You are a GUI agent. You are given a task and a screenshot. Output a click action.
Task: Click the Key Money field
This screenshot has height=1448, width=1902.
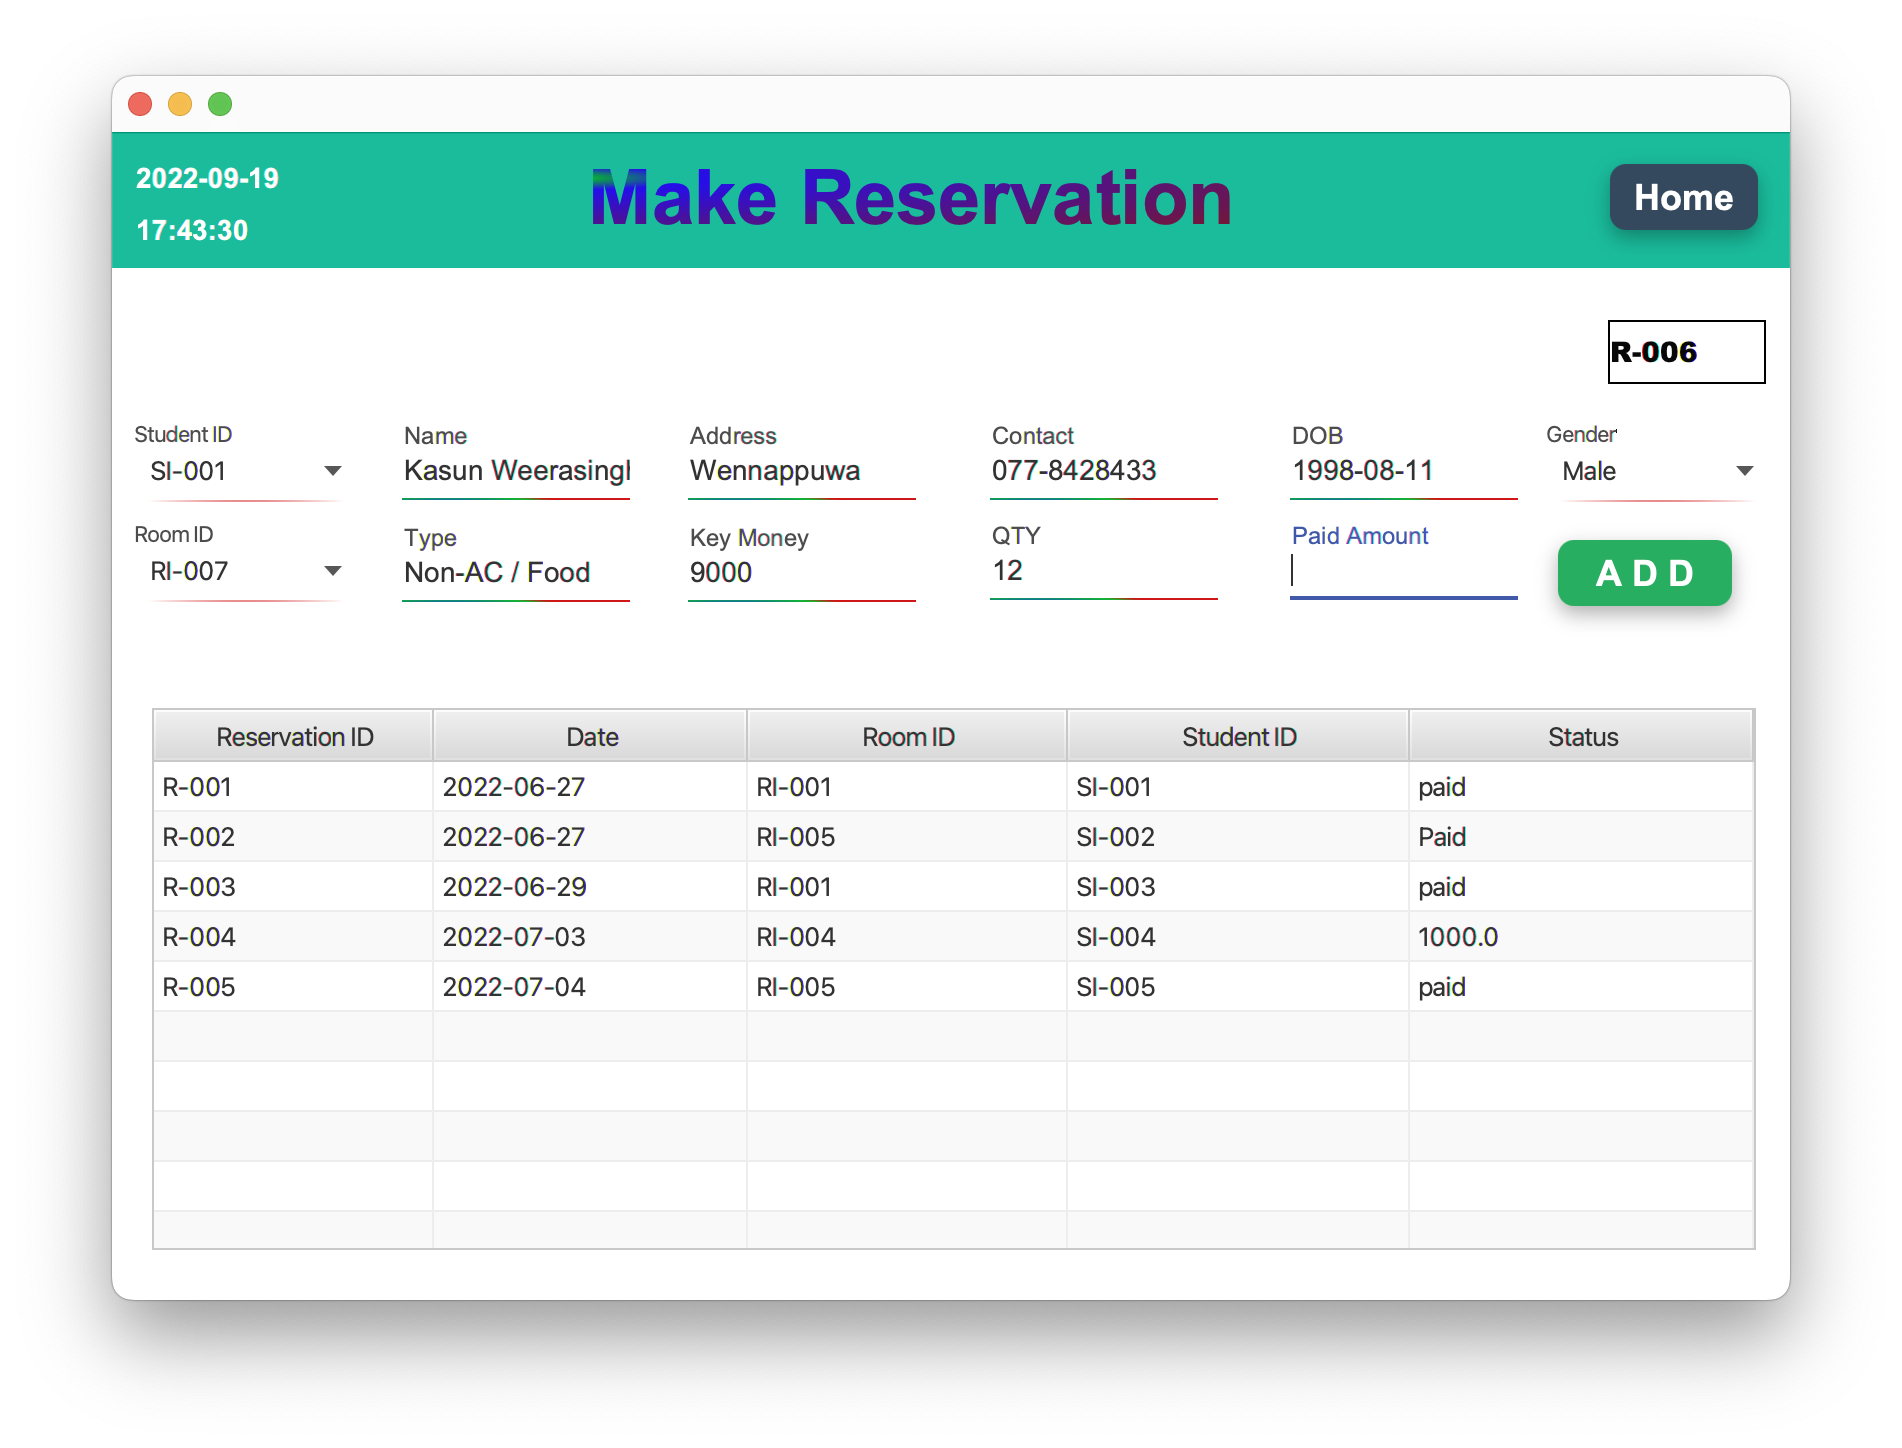click(800, 572)
